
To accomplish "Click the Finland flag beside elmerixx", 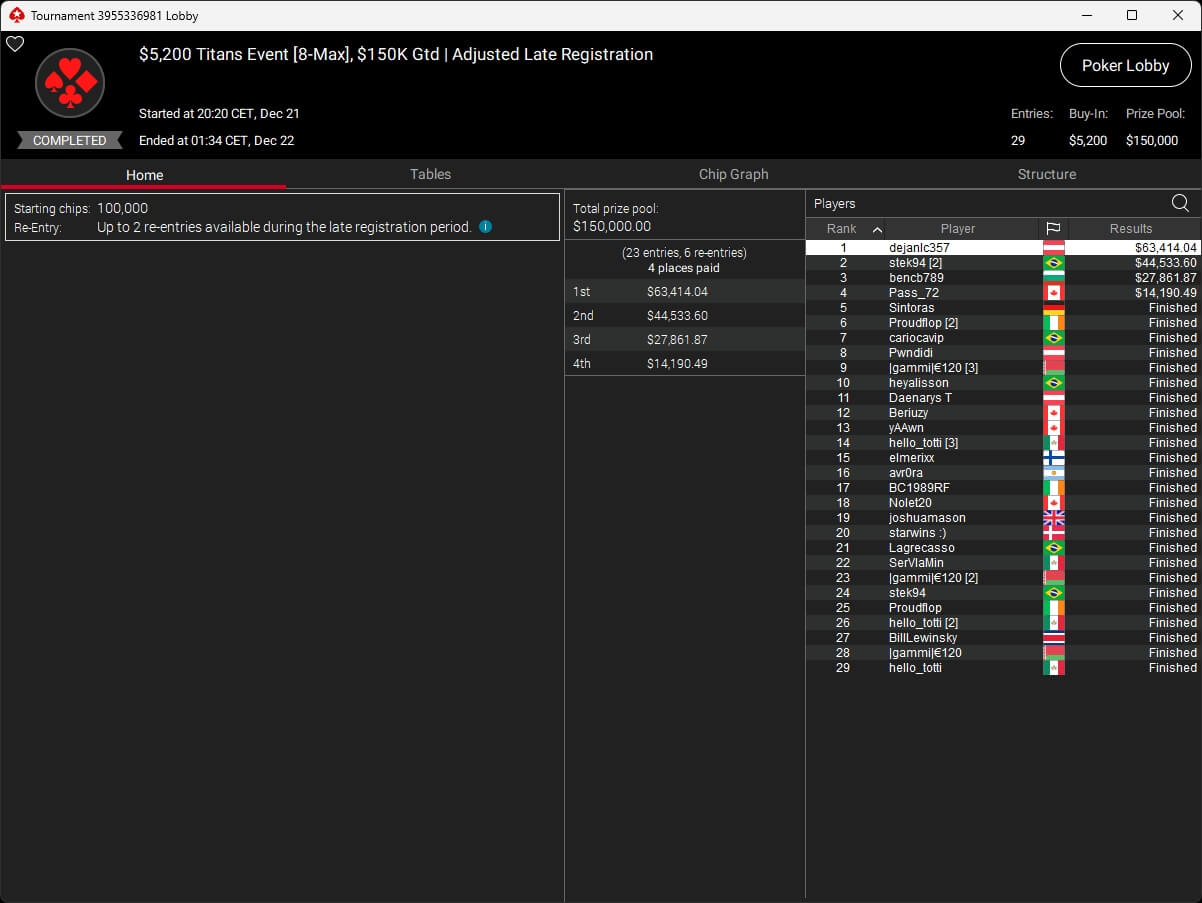I will tap(1053, 458).
